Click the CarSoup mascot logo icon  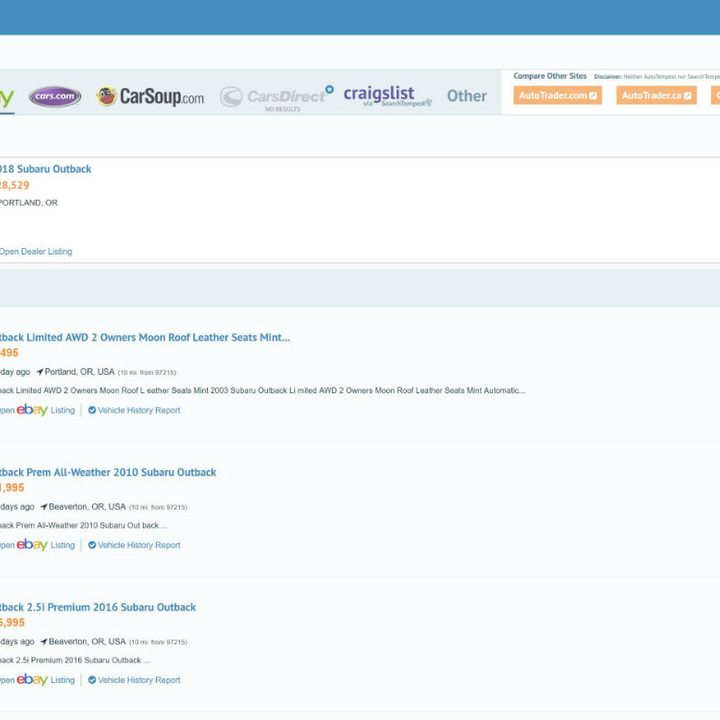click(106, 96)
